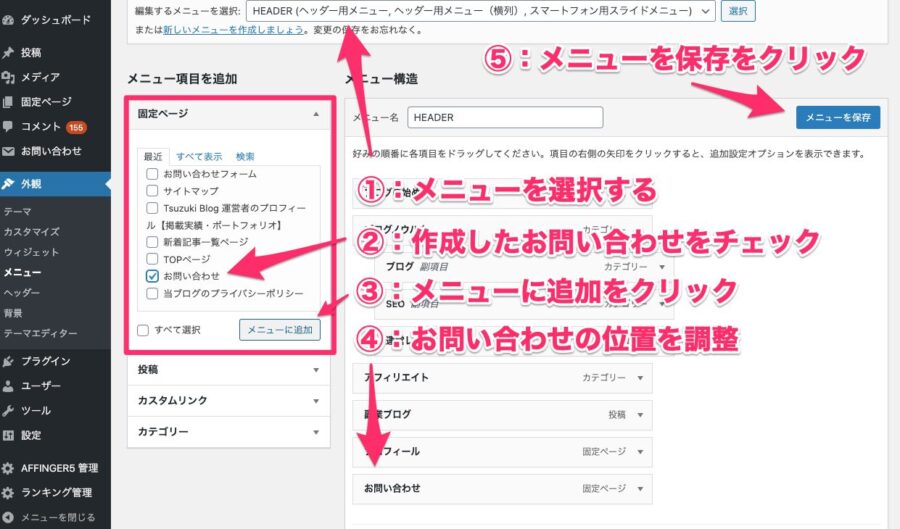Expand the 副業ブログ menu item arrow
Image resolution: width=900 pixels, height=529 pixels.
pyautogui.click(x=641, y=415)
